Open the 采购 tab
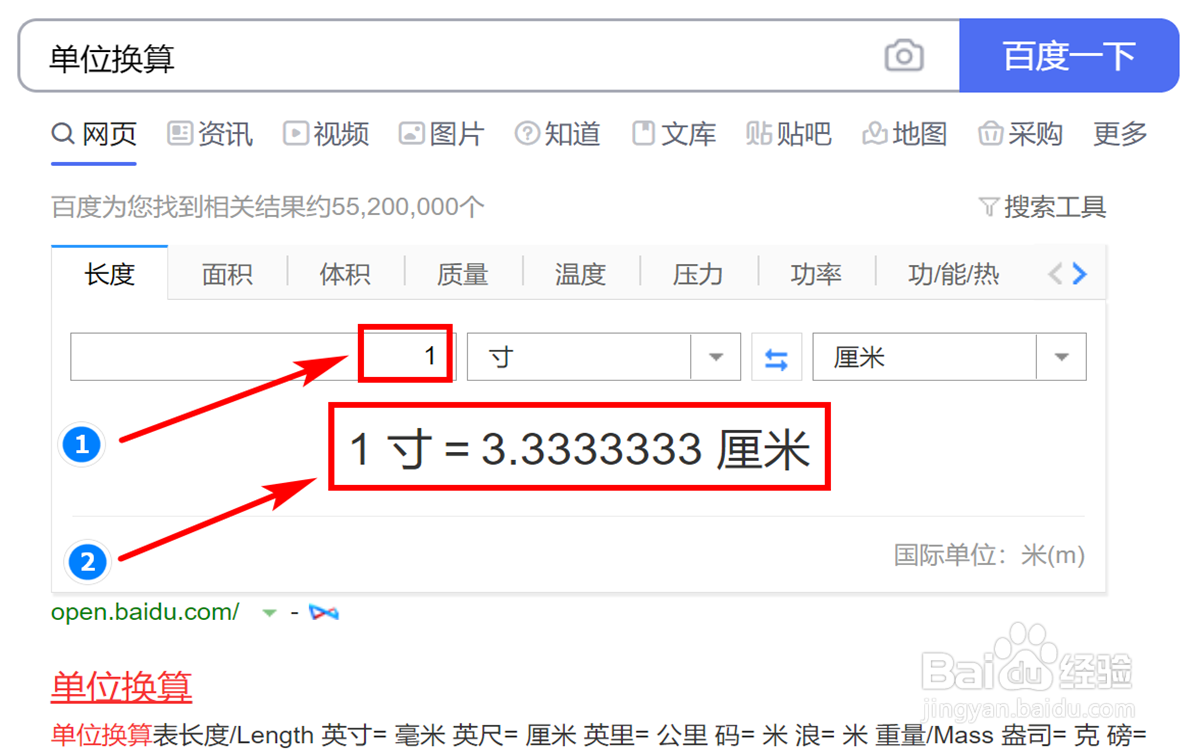The image size is (1200, 750). [x=1020, y=134]
